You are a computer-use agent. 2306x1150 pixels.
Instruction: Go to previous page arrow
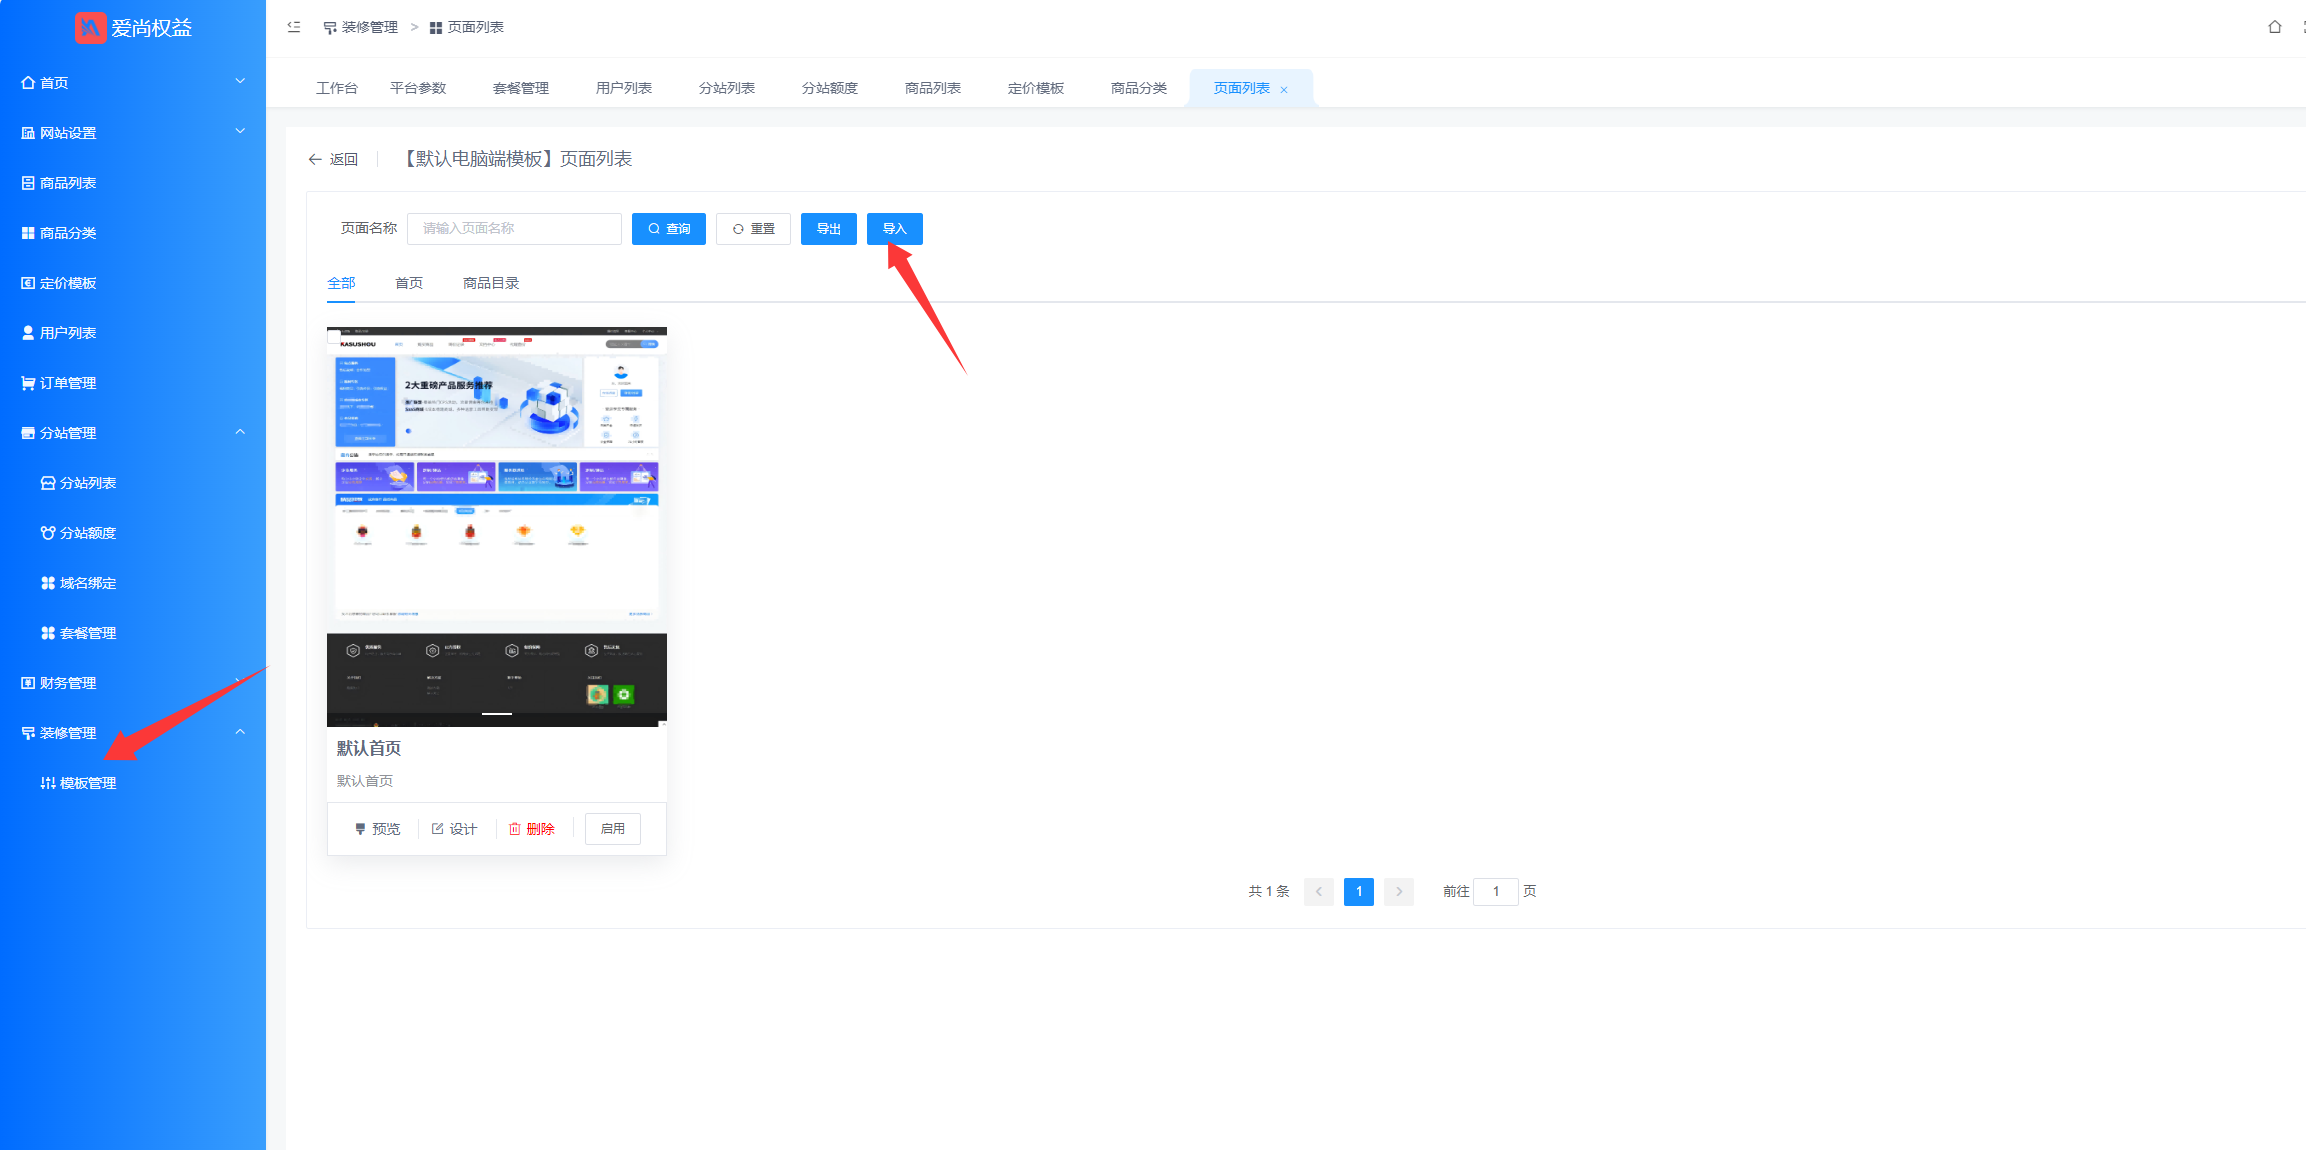click(1319, 891)
